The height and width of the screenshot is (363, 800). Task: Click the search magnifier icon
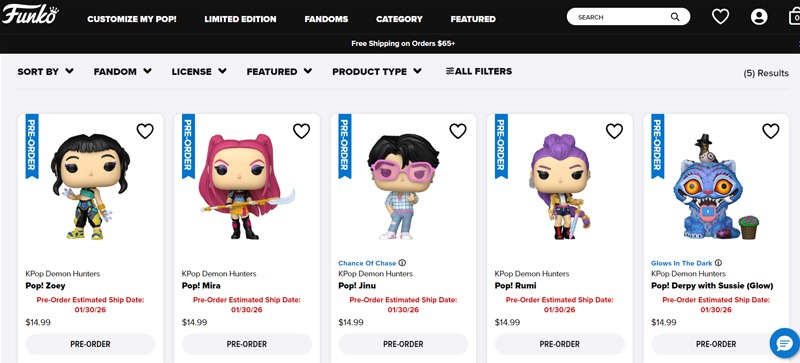coord(674,17)
